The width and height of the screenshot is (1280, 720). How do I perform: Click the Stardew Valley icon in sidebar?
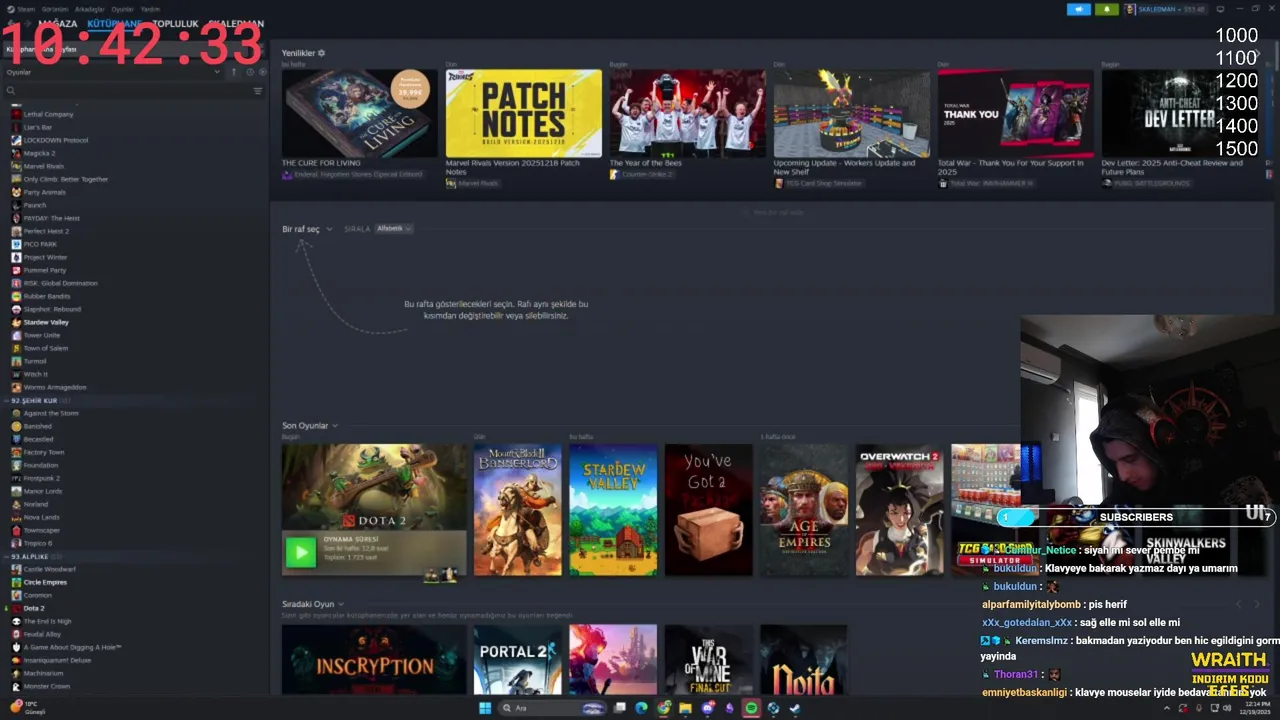16,322
